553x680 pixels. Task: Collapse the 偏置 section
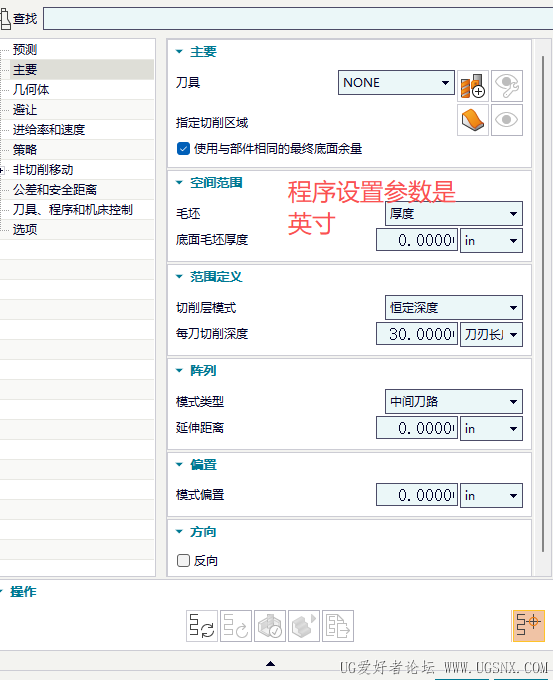tap(179, 464)
